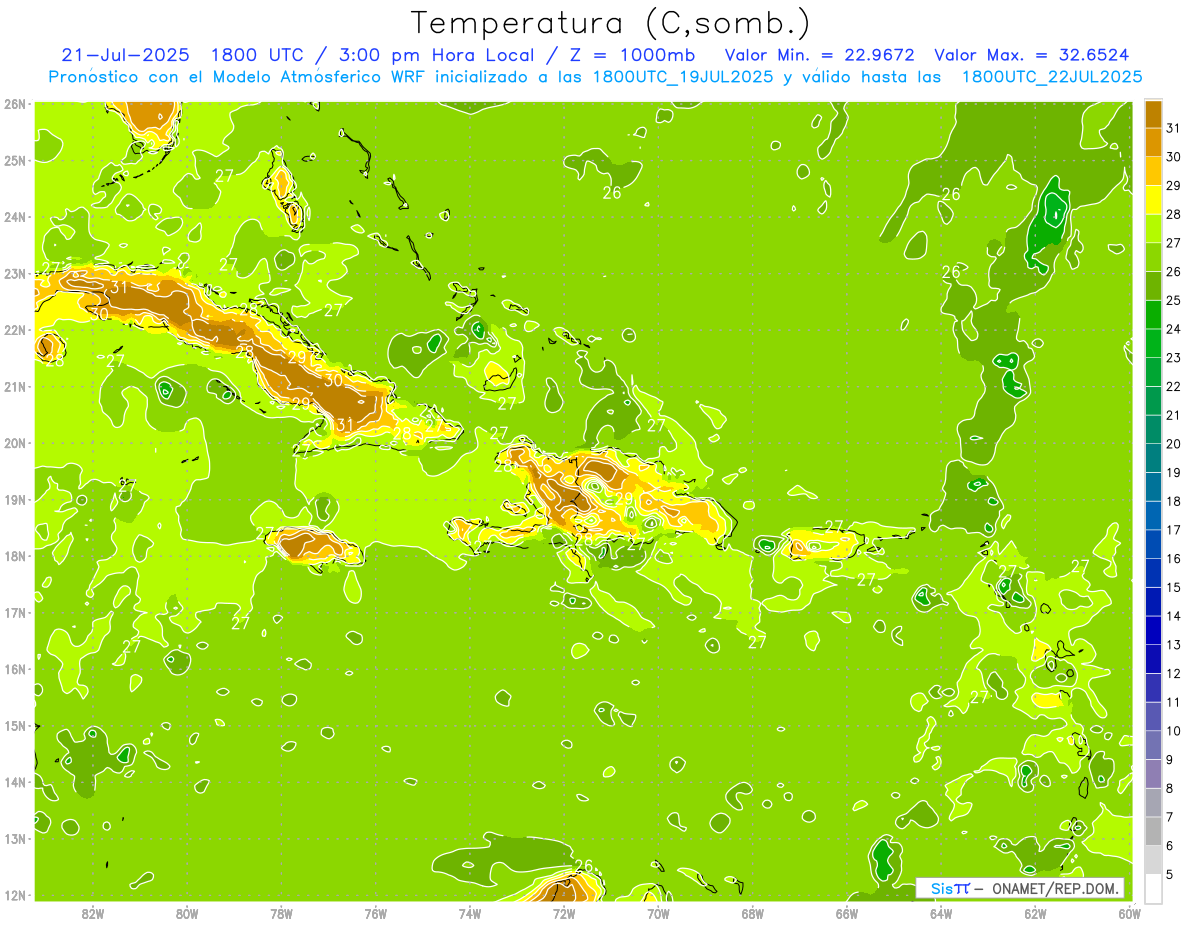Click latitude axis label 20N
1200x927 pixels.
click(15, 442)
